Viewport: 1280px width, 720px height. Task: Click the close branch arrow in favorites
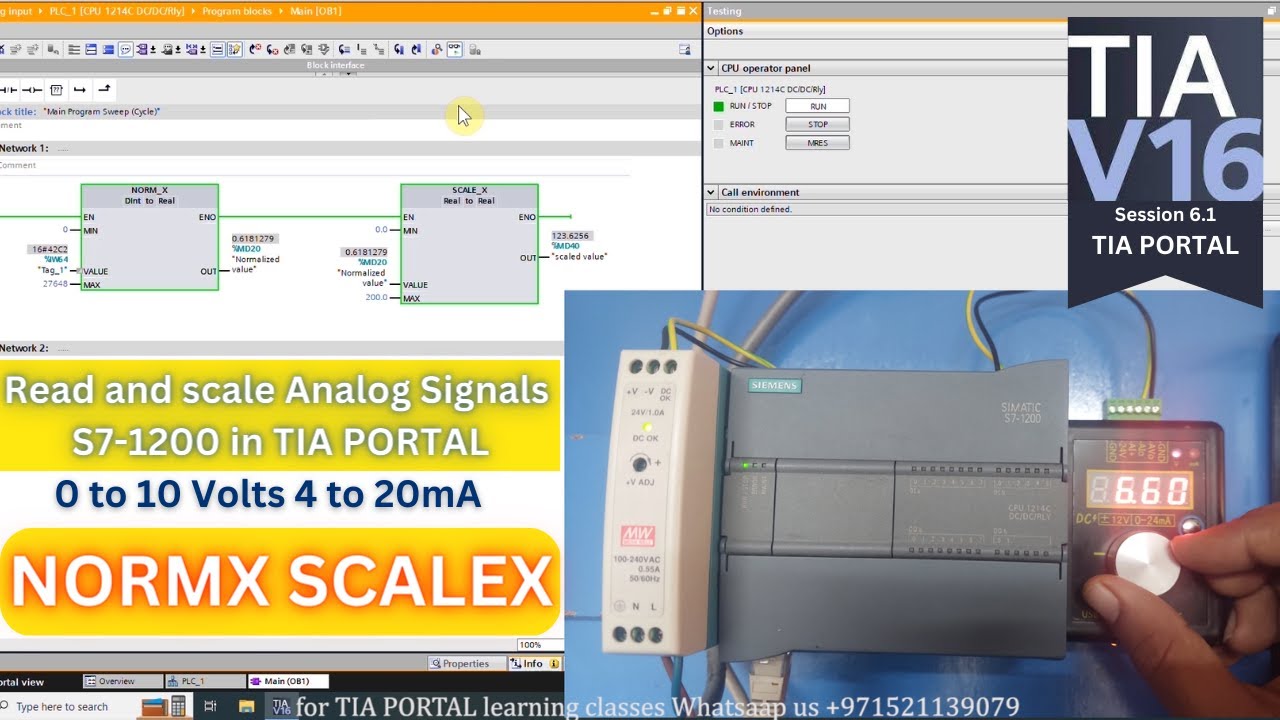tap(104, 90)
